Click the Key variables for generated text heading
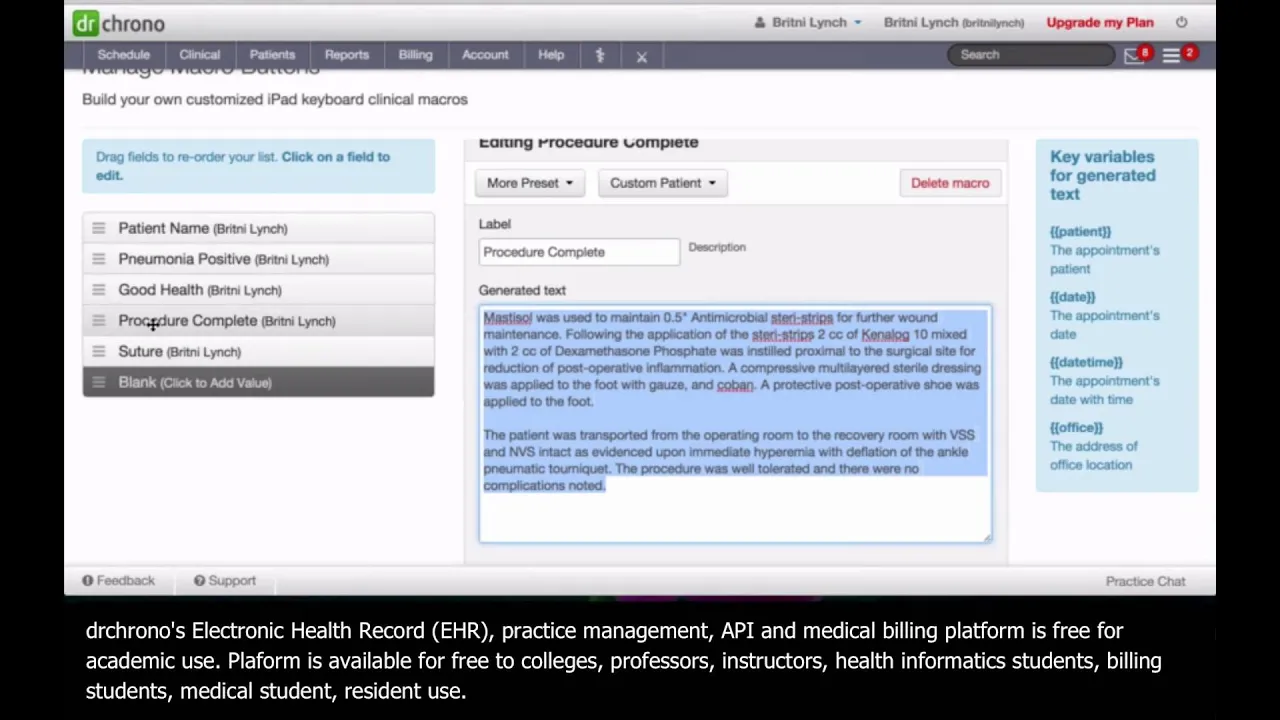1280x720 pixels. click(x=1102, y=176)
